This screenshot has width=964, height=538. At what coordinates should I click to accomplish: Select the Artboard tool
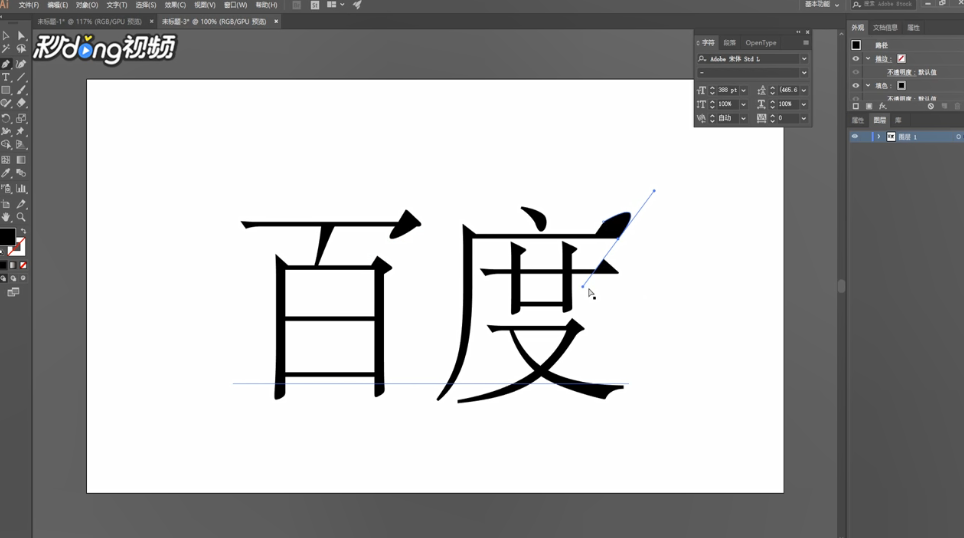6,204
